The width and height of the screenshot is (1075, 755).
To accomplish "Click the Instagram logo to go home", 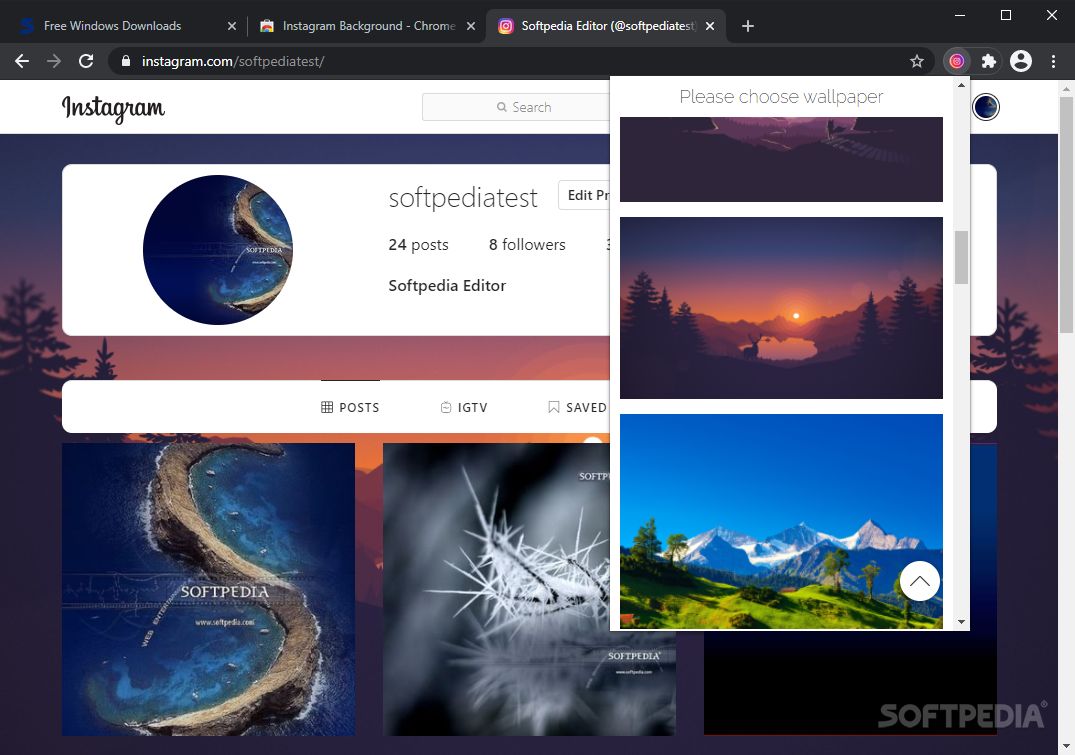I will pyautogui.click(x=112, y=107).
